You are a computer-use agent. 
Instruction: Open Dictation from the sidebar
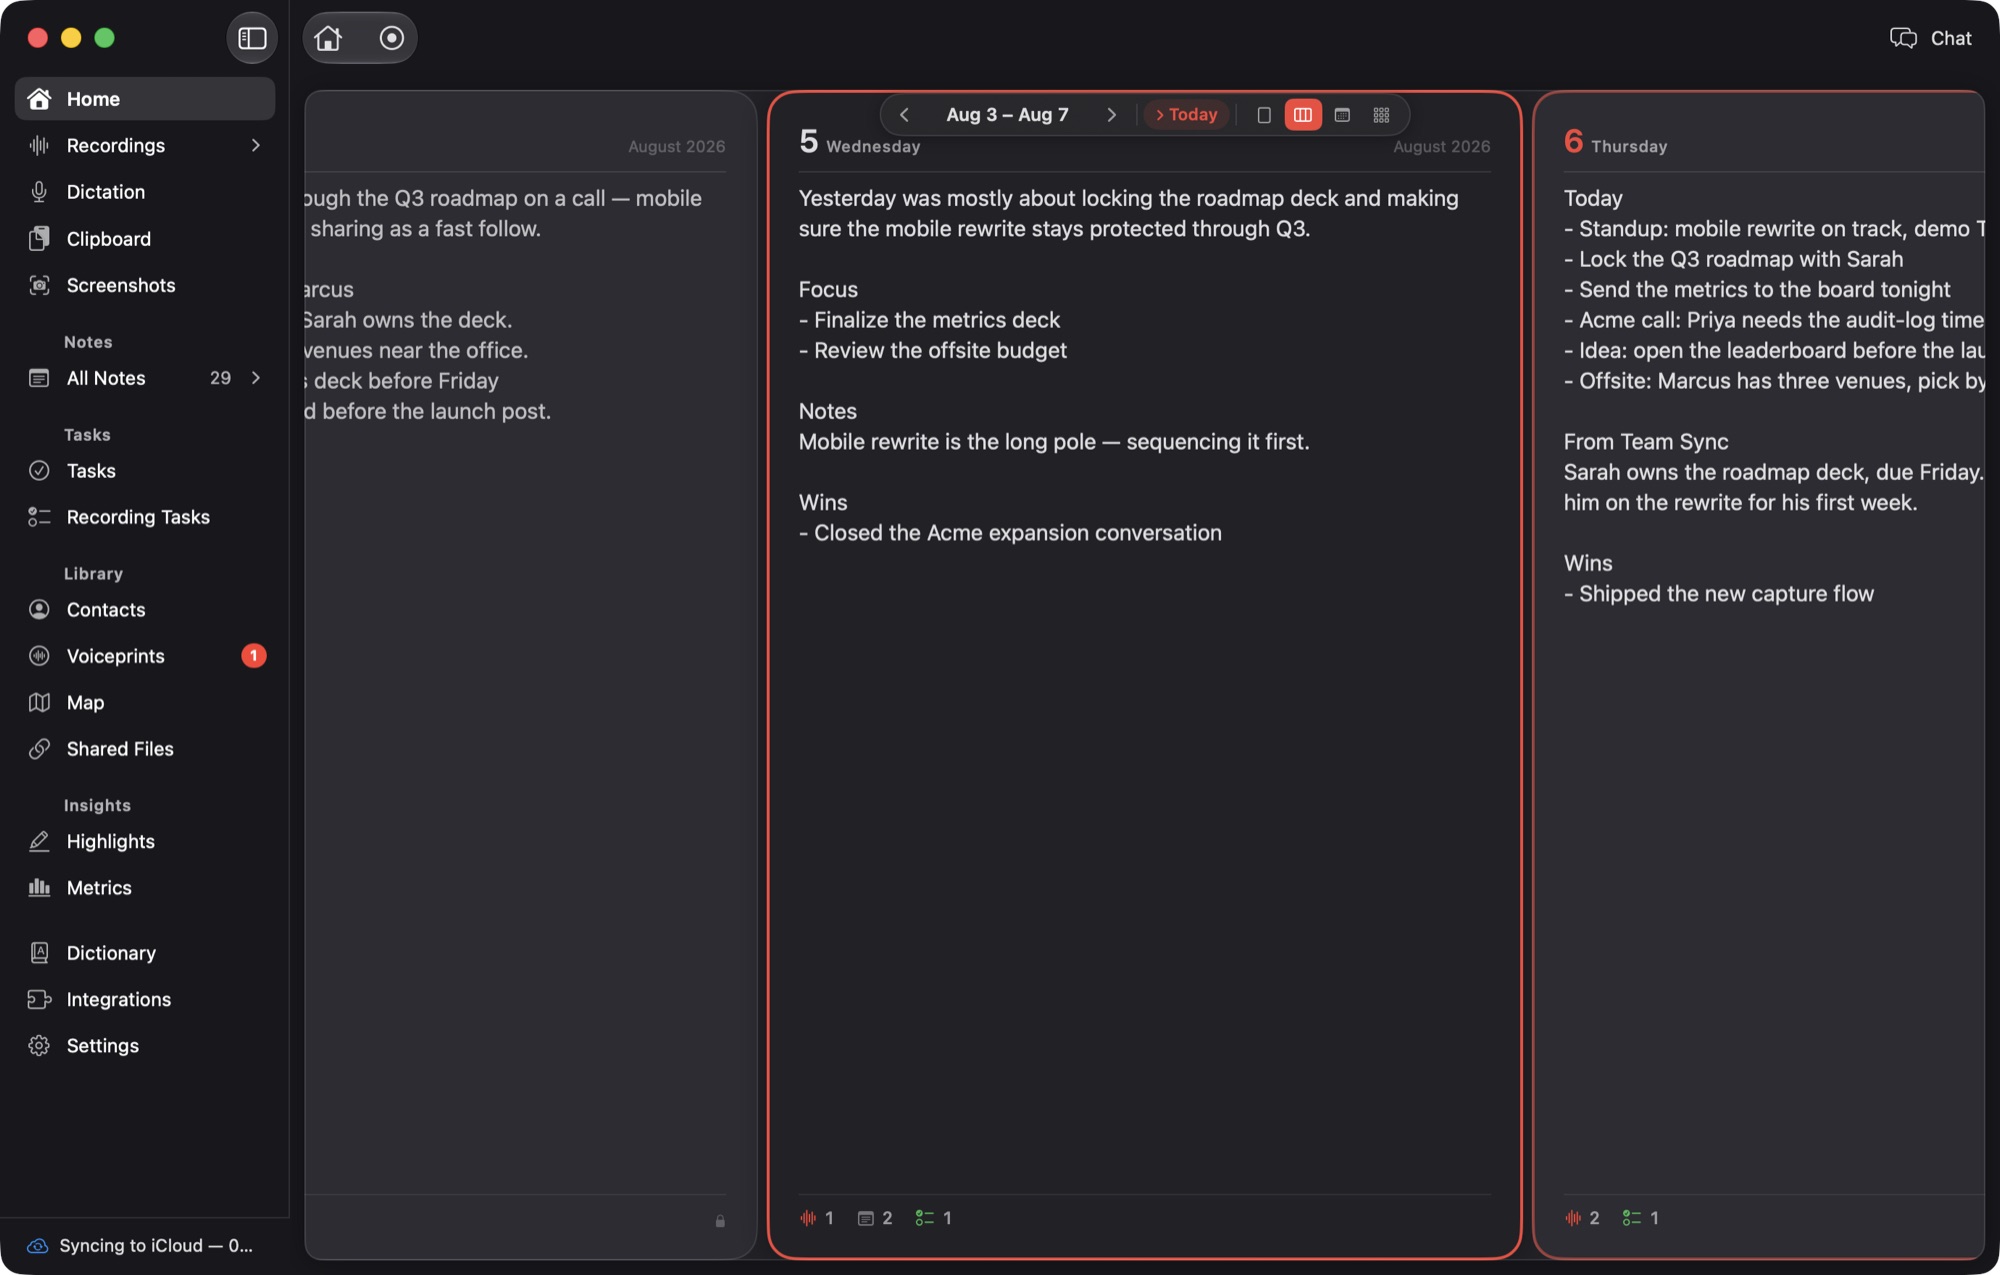pyautogui.click(x=145, y=192)
